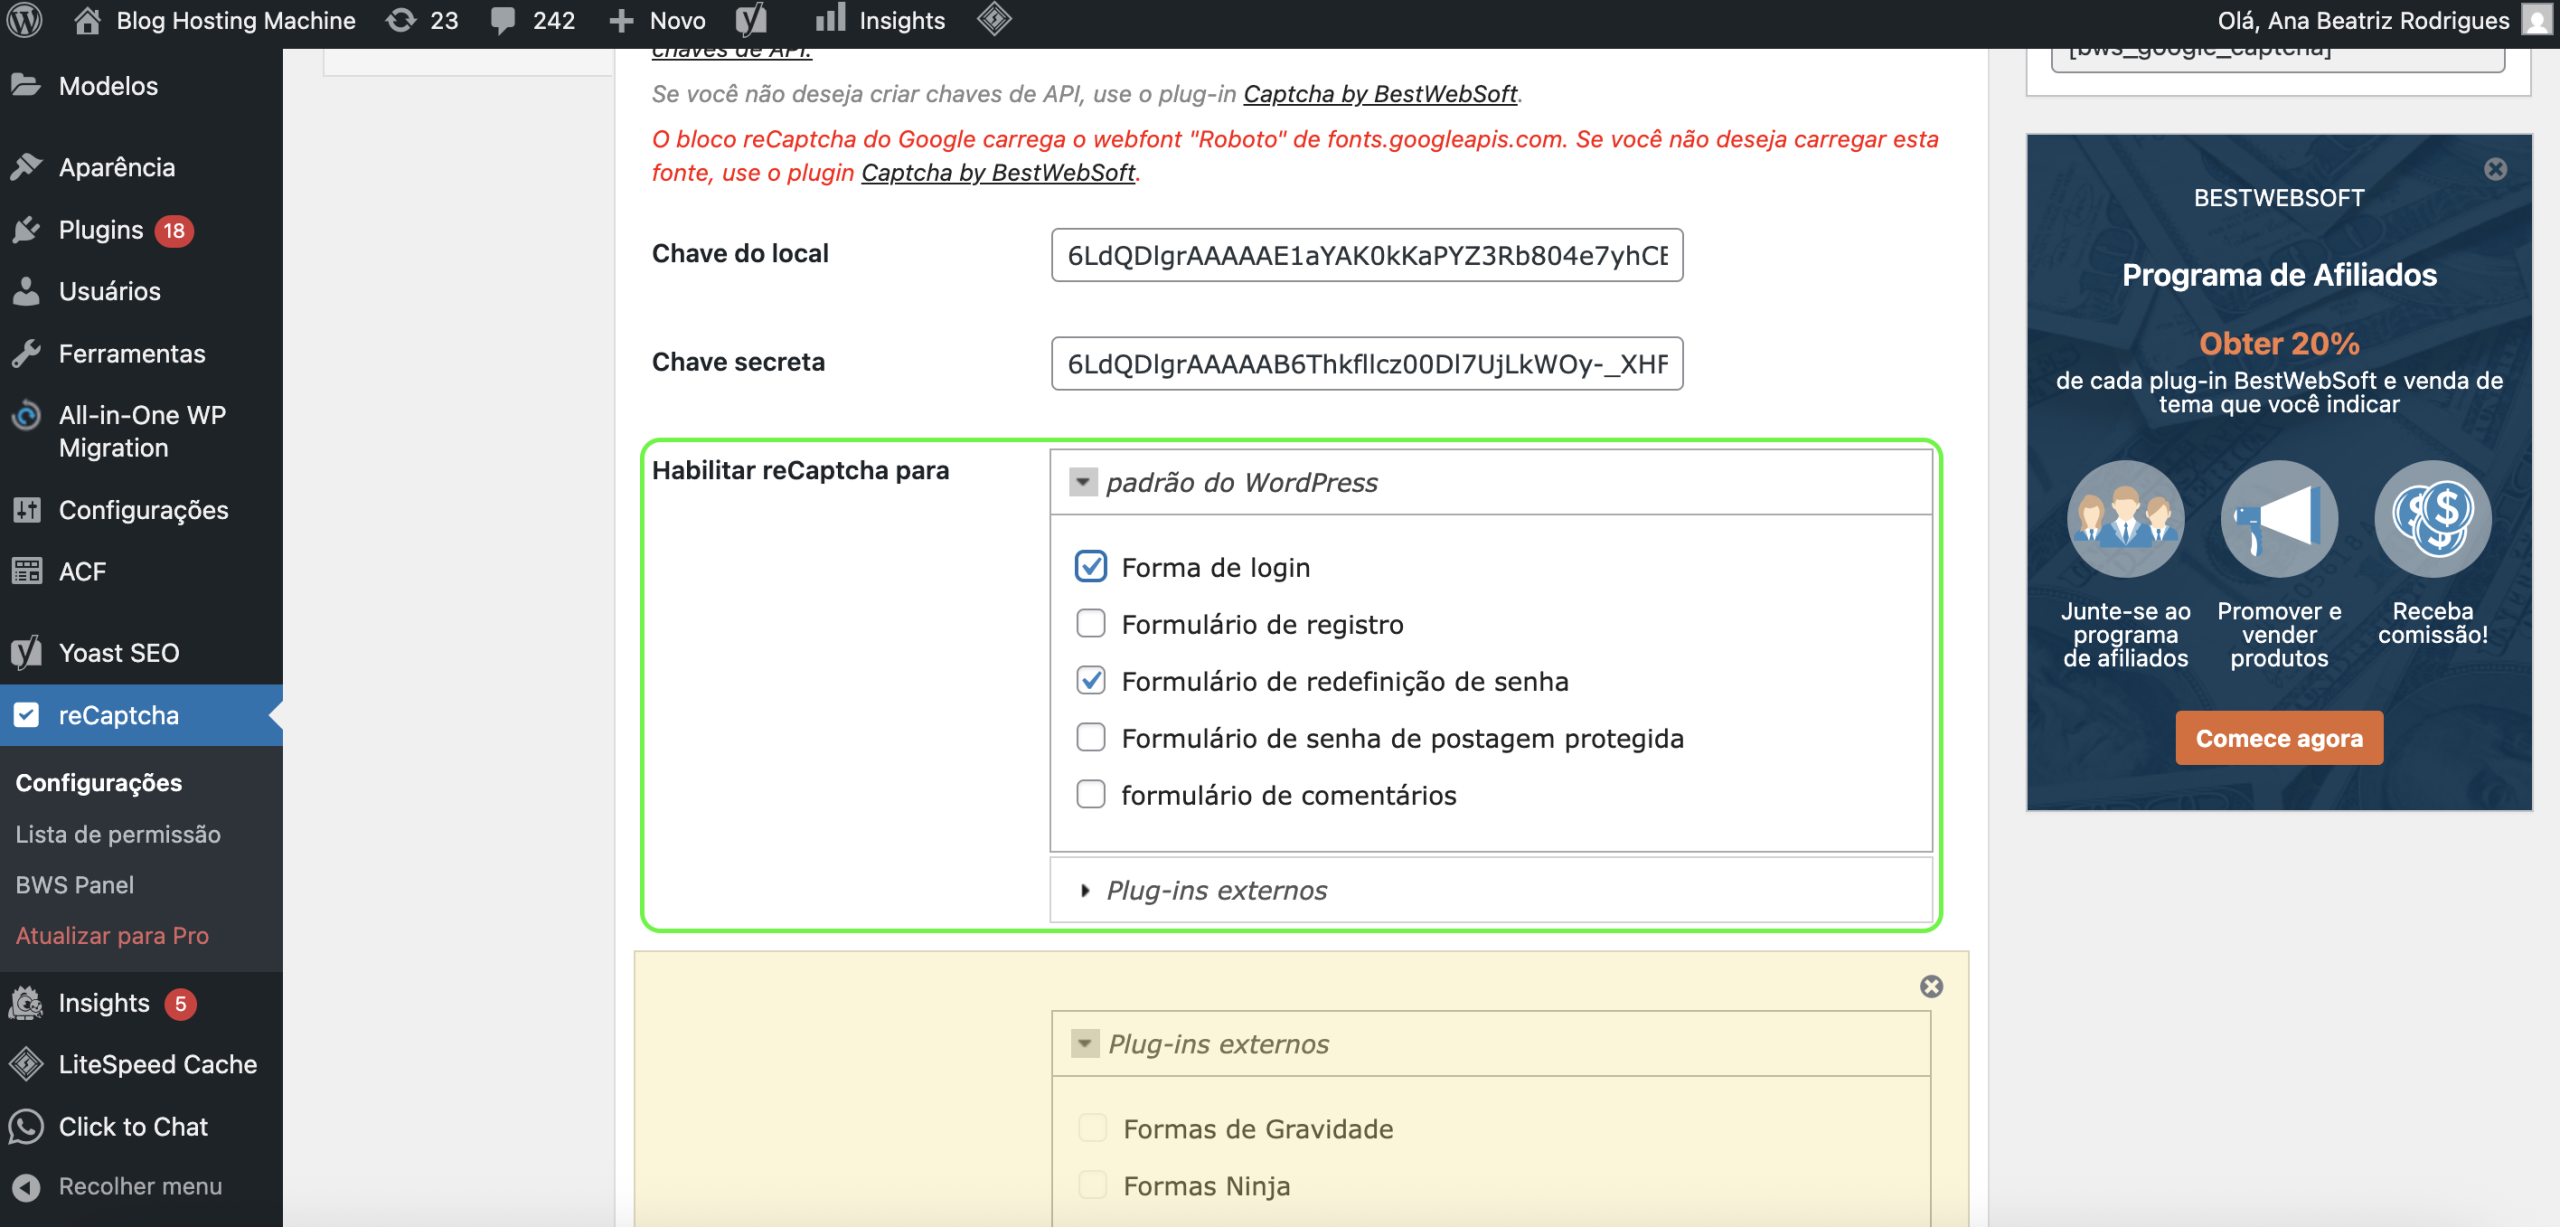Open the LiteSpeed Cache menu item
Image resolution: width=2560 pixels, height=1227 pixels.
pyautogui.click(x=141, y=1064)
